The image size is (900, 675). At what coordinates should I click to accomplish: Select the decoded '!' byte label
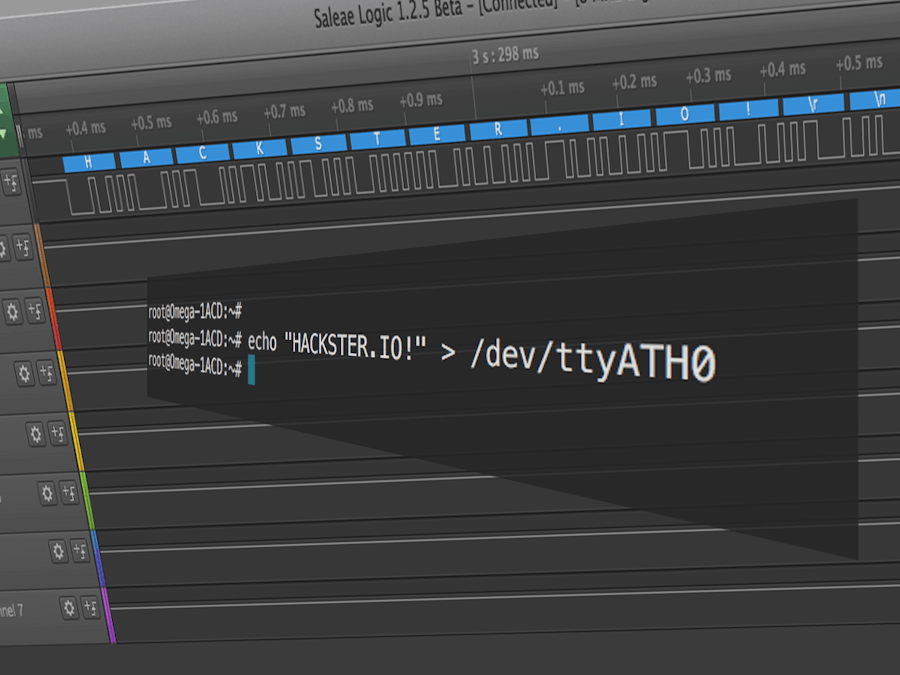[x=748, y=108]
